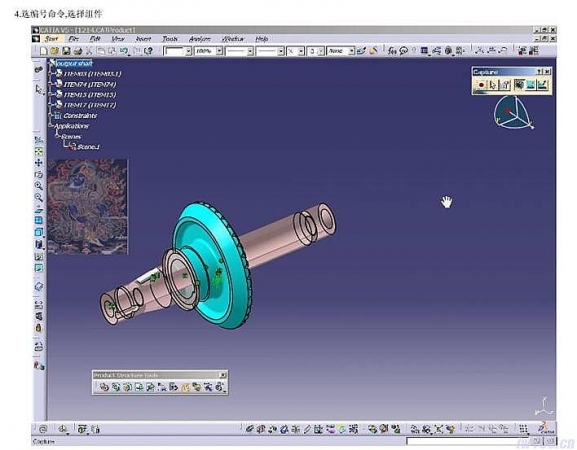Click the What's This help icon
The height and width of the screenshot is (450, 577).
(149, 51)
